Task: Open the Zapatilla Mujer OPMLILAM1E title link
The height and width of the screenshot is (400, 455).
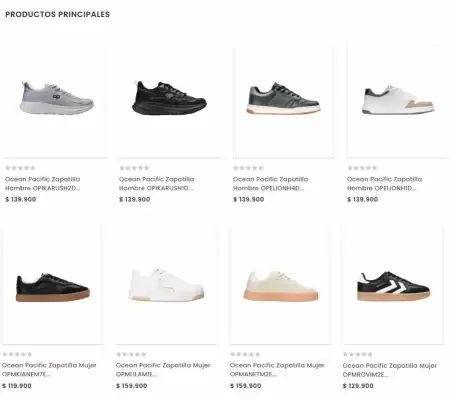Action: click(x=163, y=370)
